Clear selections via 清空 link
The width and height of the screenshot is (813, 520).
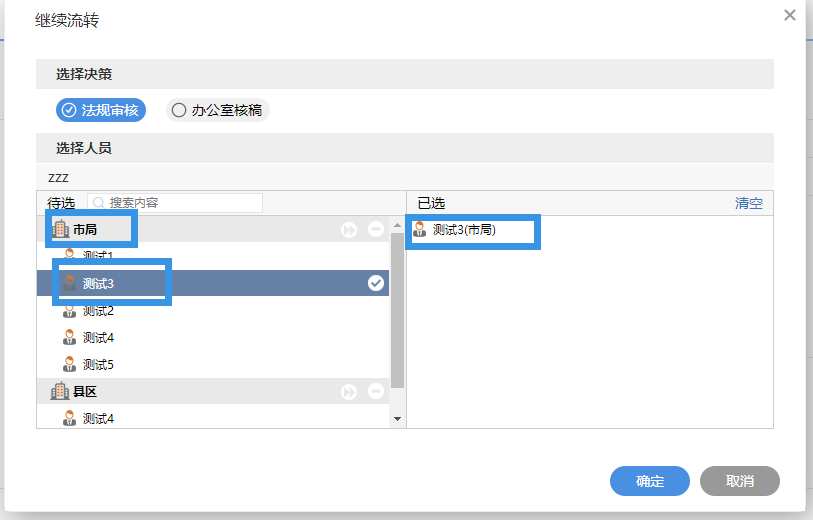(749, 203)
